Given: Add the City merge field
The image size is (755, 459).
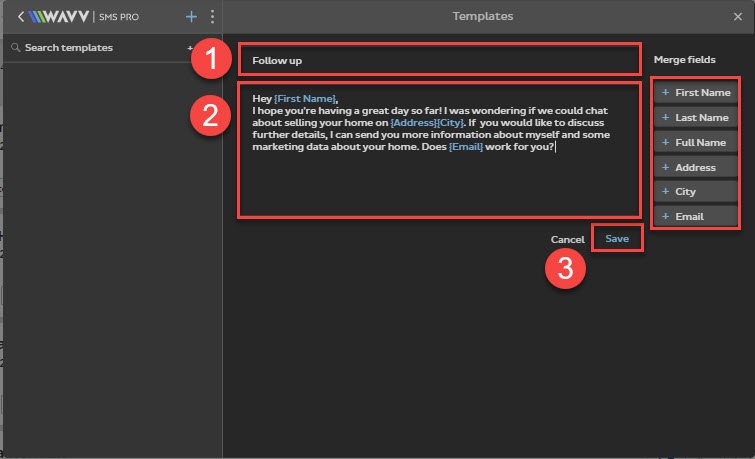Looking at the screenshot, I should [695, 191].
